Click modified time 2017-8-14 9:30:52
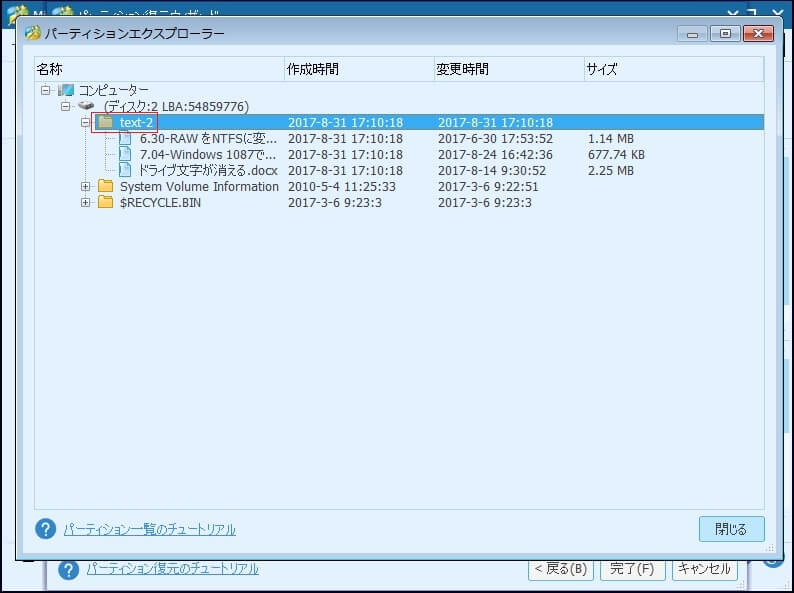The height and width of the screenshot is (593, 794). (492, 171)
